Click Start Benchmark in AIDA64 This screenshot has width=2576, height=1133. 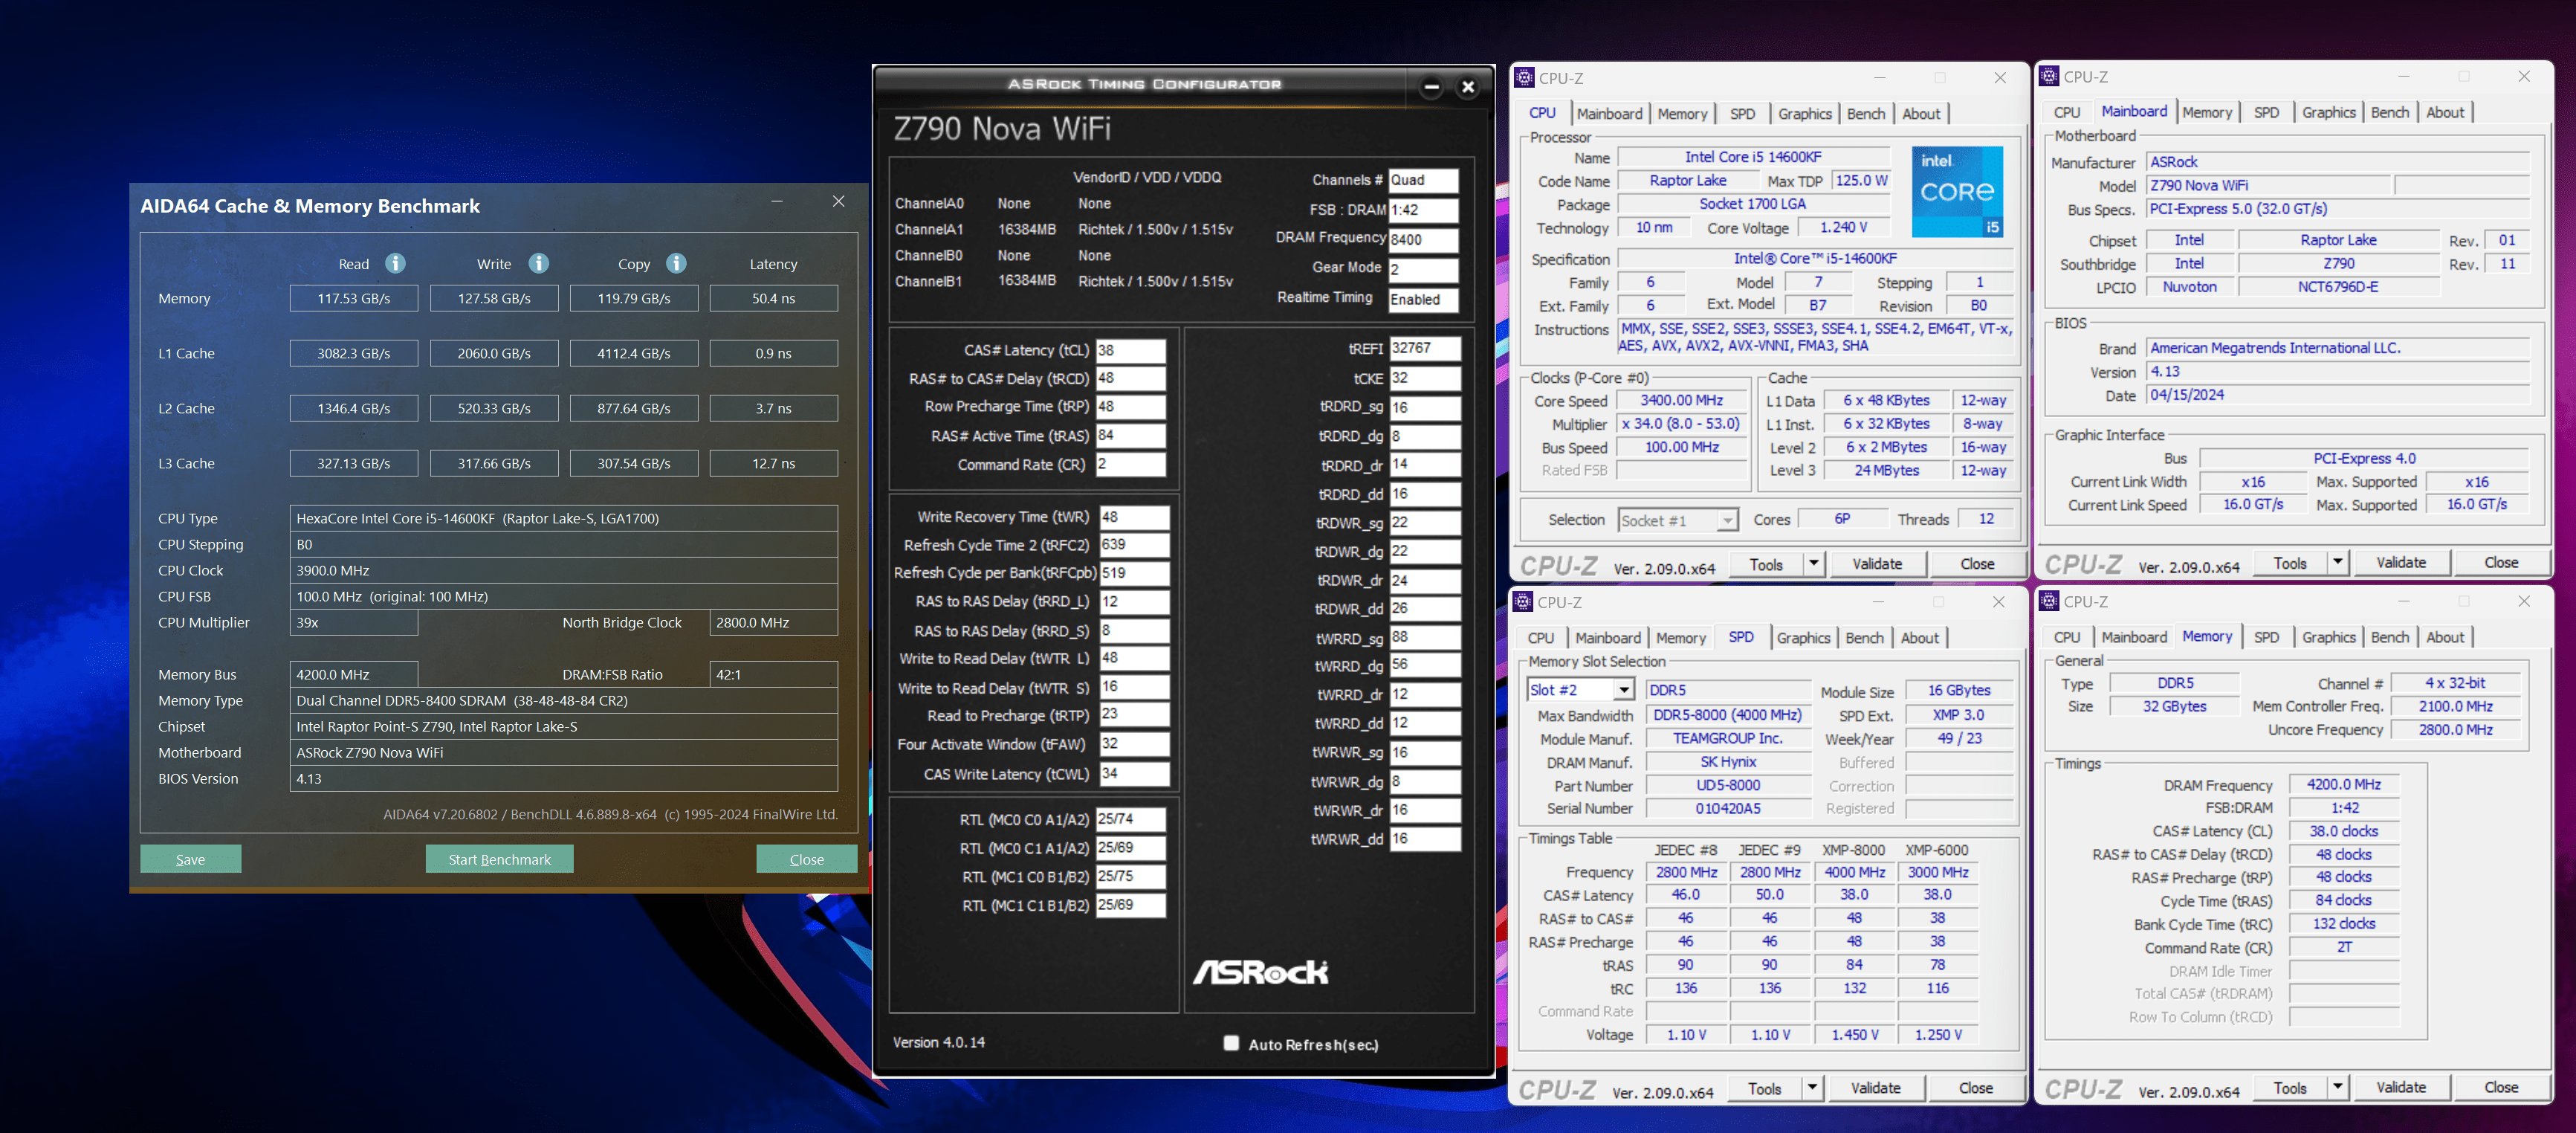[x=499, y=859]
